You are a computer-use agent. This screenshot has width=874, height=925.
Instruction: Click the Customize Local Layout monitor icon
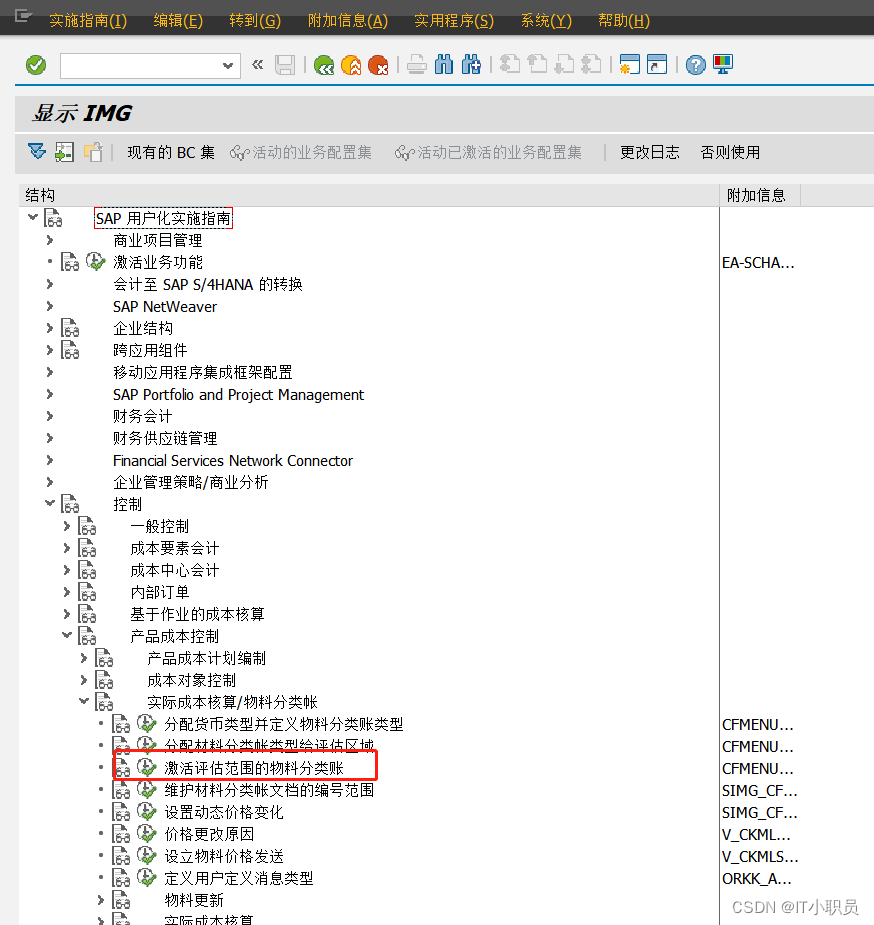[723, 64]
